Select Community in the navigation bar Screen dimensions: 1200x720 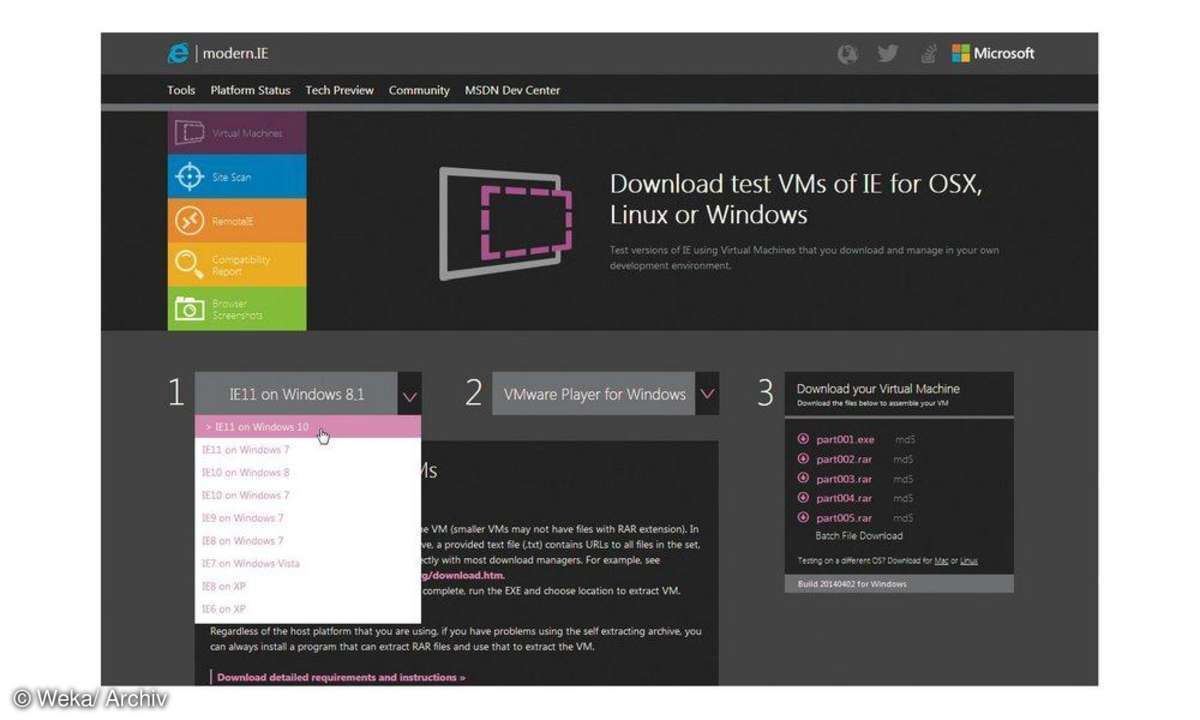(419, 90)
